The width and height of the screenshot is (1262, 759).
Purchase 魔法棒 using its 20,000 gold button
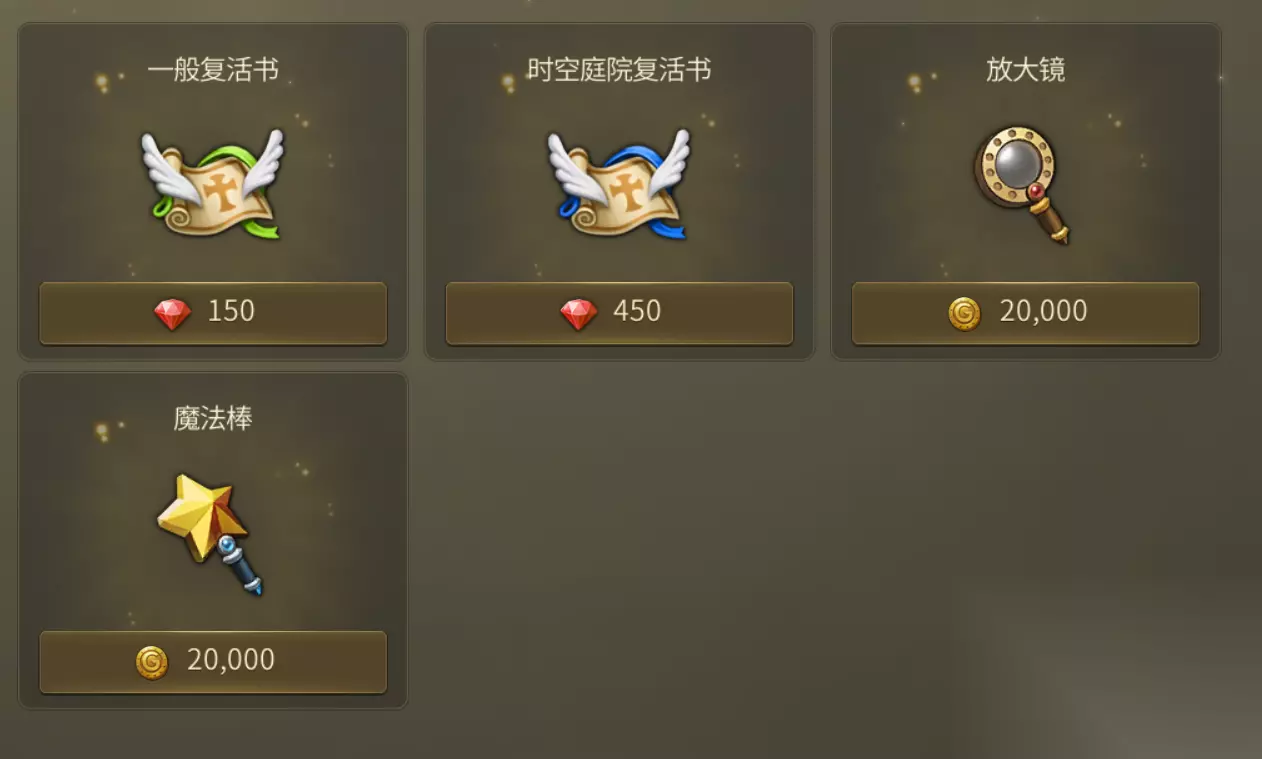point(213,662)
